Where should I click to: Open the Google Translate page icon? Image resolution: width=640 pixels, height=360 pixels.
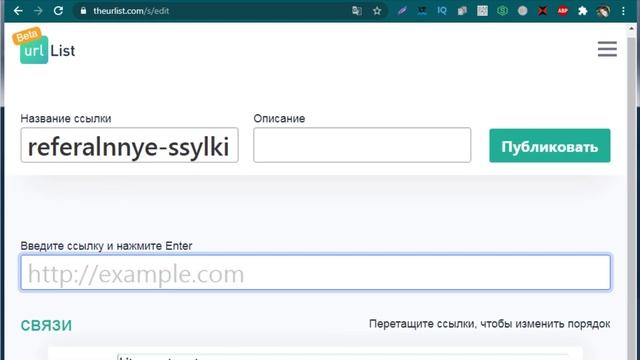357,11
